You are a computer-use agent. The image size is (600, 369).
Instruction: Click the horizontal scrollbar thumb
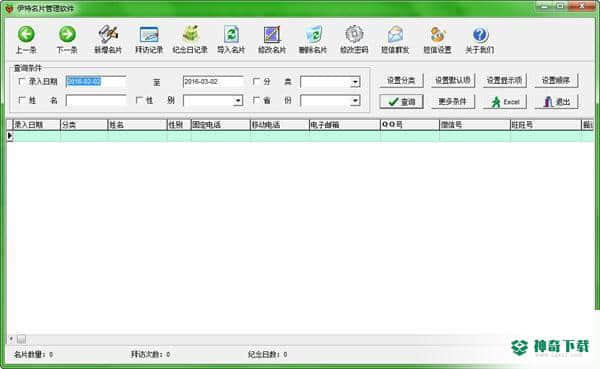(21, 339)
